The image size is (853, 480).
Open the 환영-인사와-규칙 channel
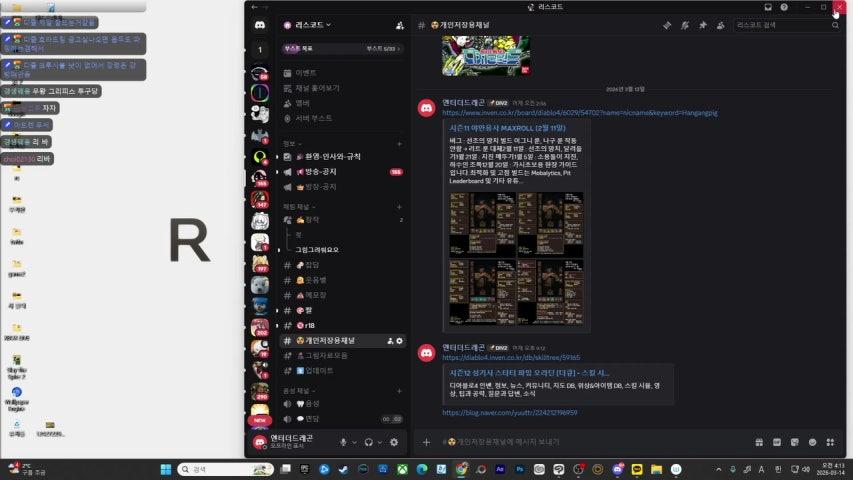[x=343, y=157]
